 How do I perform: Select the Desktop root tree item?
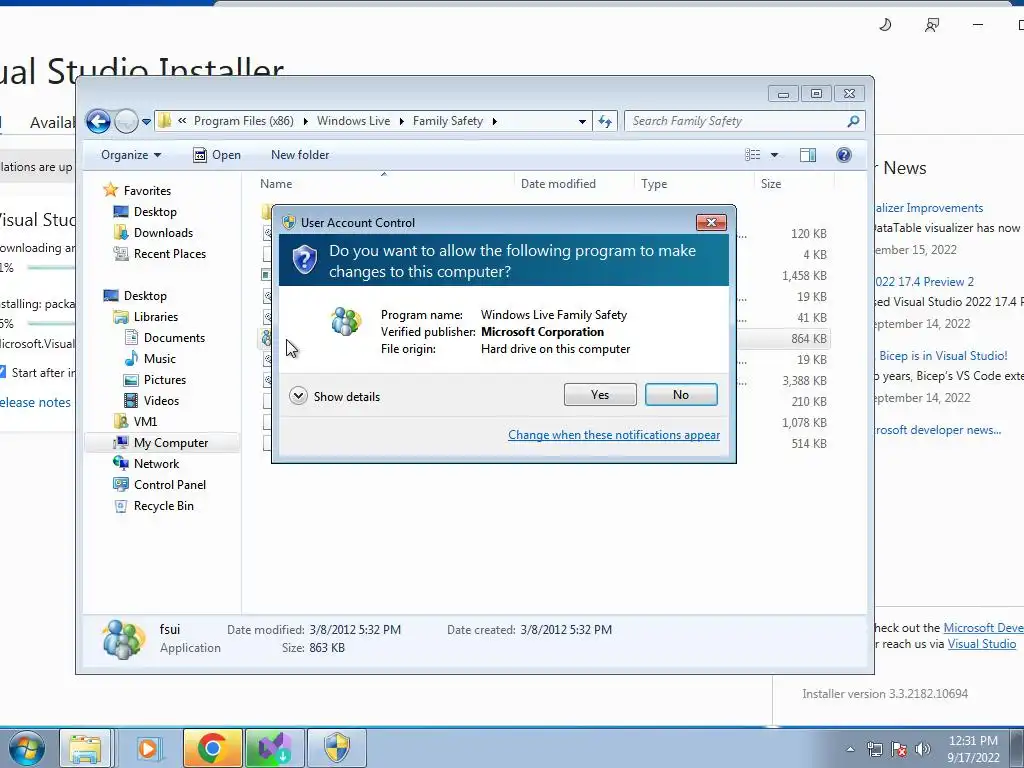point(145,296)
